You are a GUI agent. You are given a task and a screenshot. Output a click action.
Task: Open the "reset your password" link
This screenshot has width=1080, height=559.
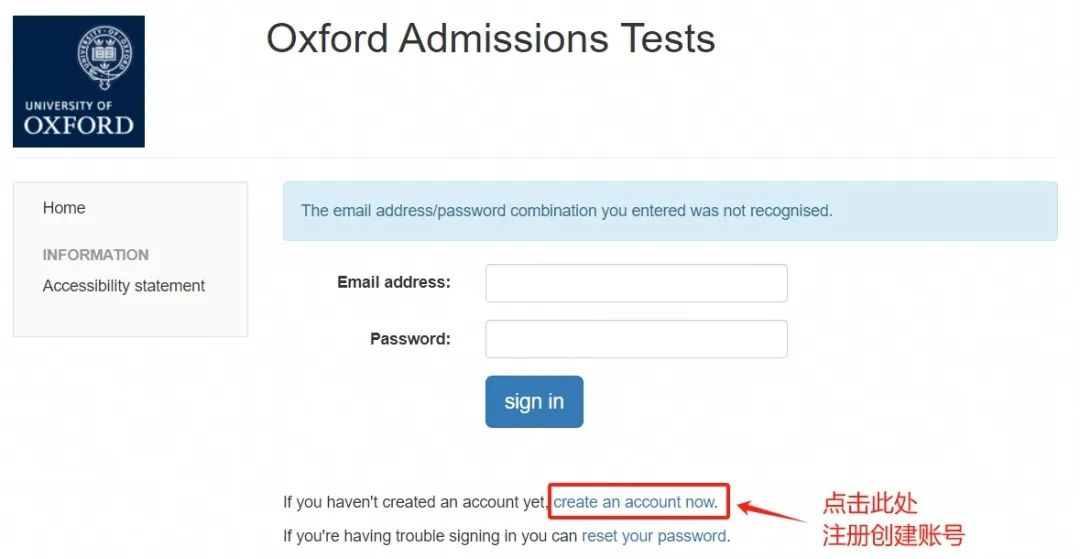tap(654, 536)
